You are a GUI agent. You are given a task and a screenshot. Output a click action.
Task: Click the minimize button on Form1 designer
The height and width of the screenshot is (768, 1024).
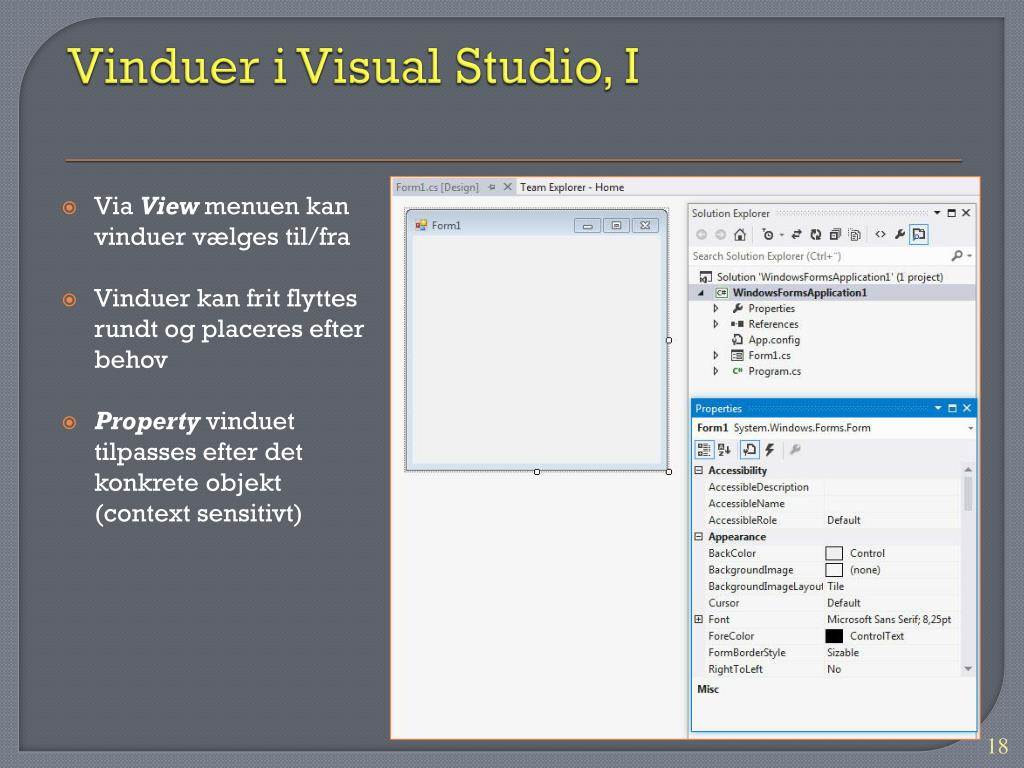588,226
